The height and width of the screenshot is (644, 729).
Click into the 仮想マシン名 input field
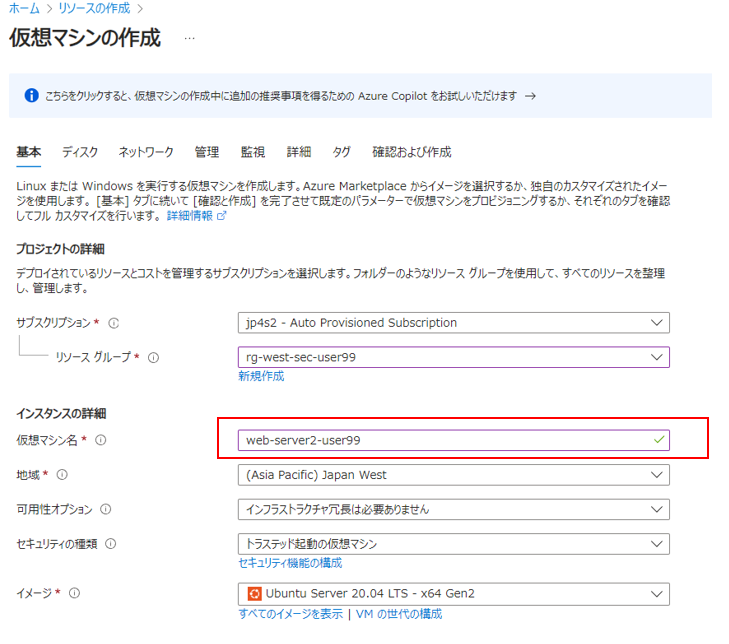point(453,440)
